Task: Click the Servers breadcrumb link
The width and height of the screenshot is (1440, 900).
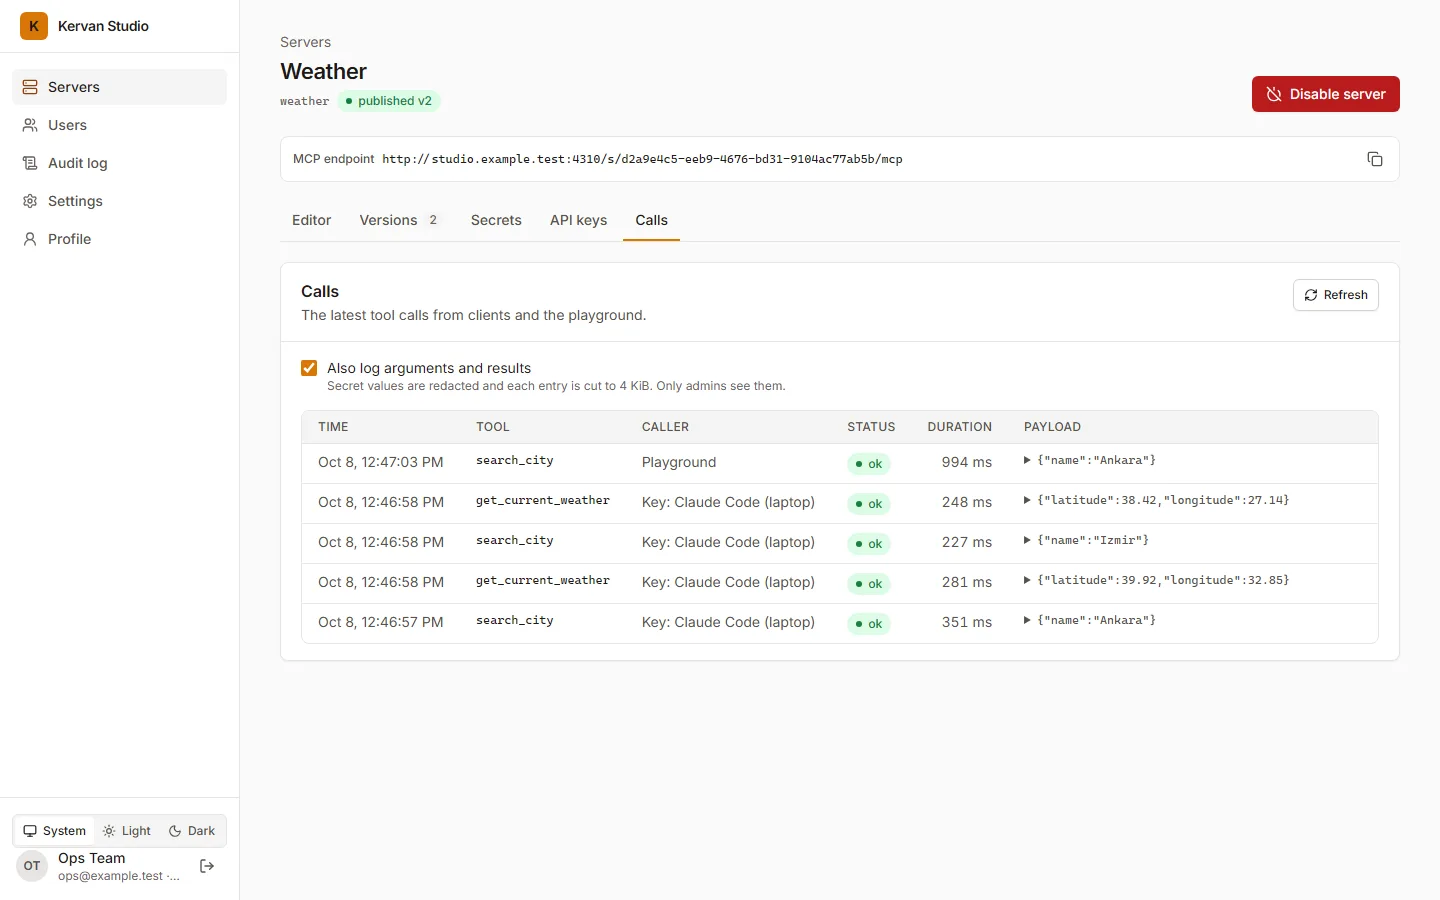Action: [x=305, y=42]
